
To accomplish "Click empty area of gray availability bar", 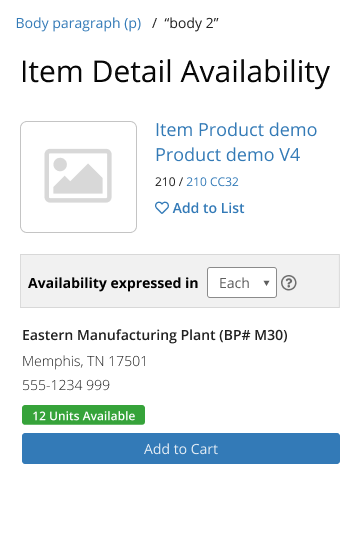I will (x=318, y=281).
